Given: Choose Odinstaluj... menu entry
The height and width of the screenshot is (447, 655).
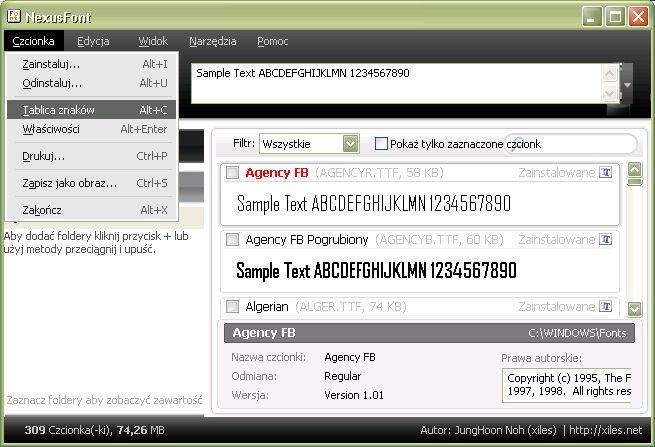Looking at the screenshot, I should click(92, 83).
